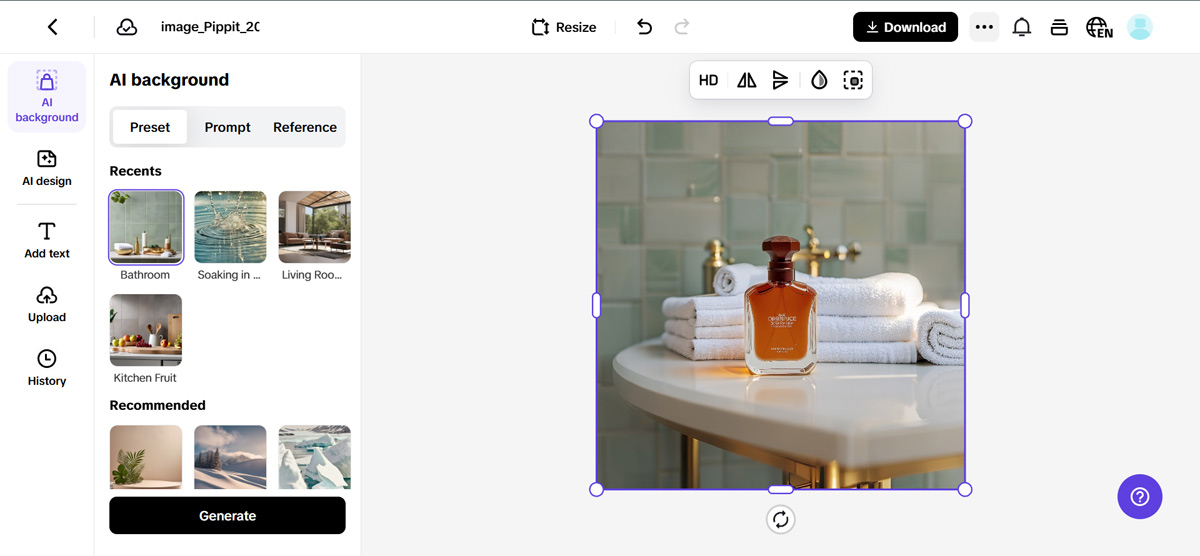Switch to the Prompt tab
Viewport: 1200px width, 556px height.
pyautogui.click(x=228, y=127)
